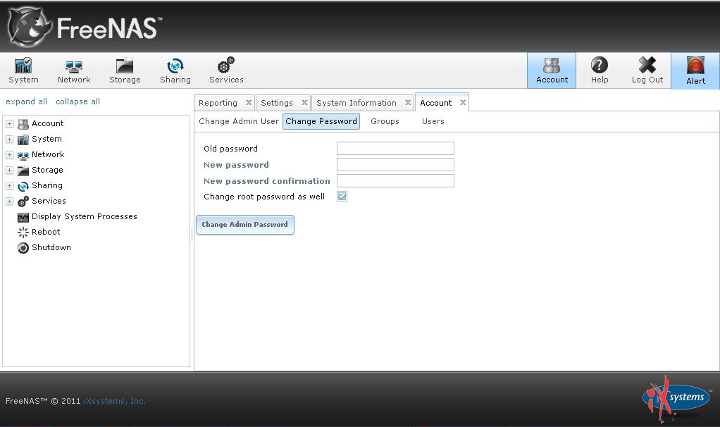Screen dimensions: 720x427
Task: Click the FreeNAS logo
Action: click(x=85, y=27)
